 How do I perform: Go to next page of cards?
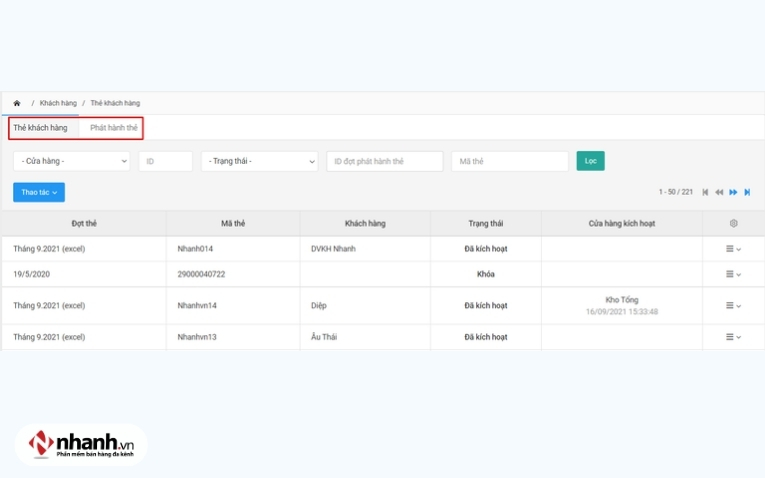click(x=733, y=192)
